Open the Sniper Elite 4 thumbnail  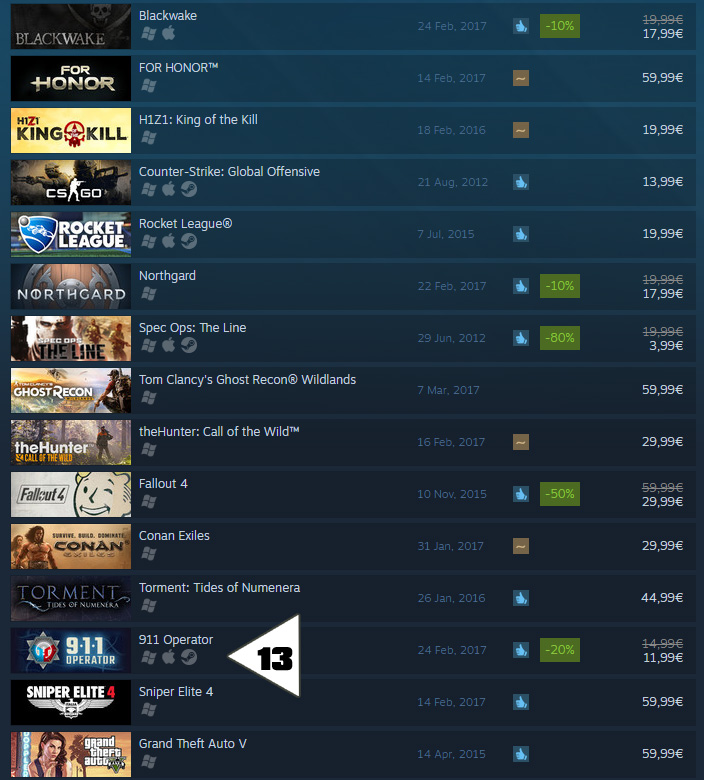[71, 702]
